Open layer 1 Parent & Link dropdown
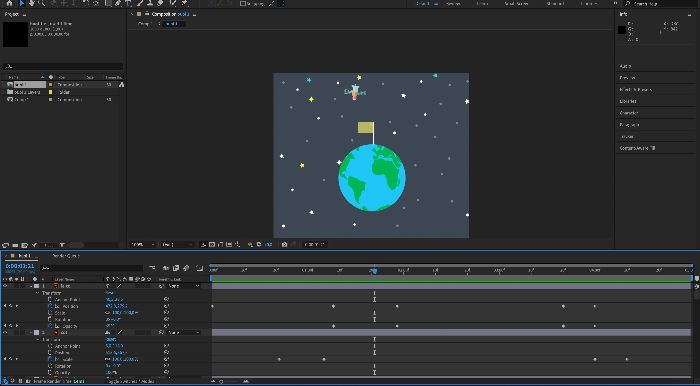Image resolution: width=700 pixels, height=386 pixels. tap(183, 286)
